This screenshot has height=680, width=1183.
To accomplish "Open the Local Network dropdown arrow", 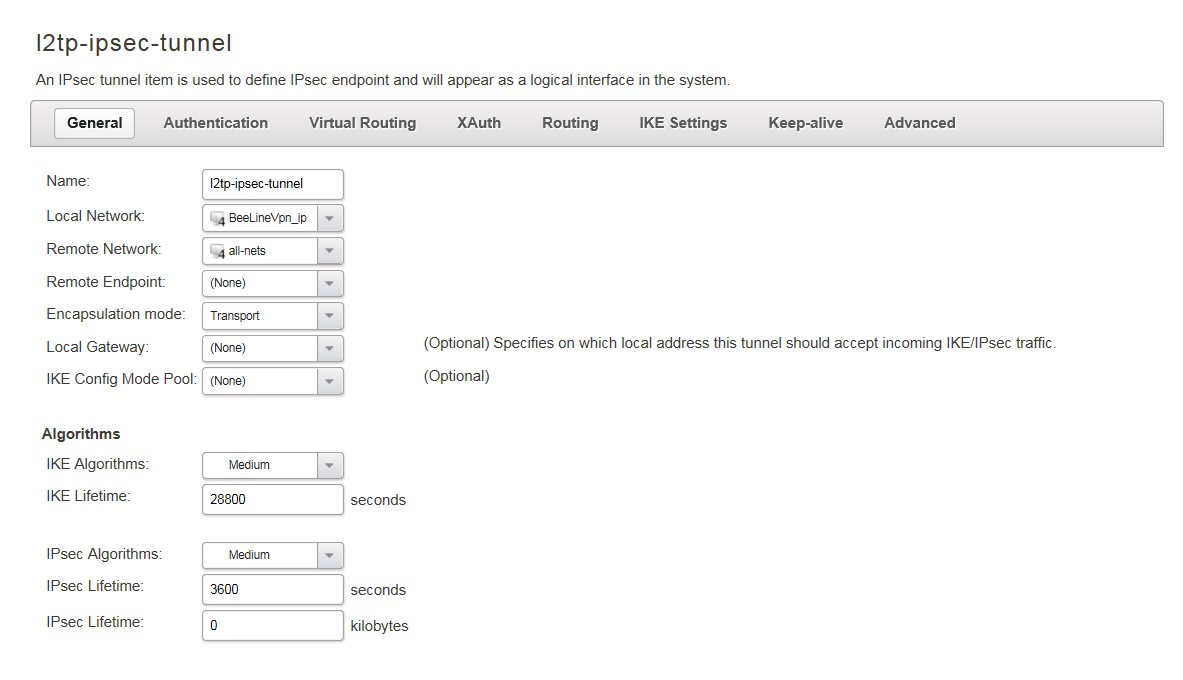I will pos(330,218).
